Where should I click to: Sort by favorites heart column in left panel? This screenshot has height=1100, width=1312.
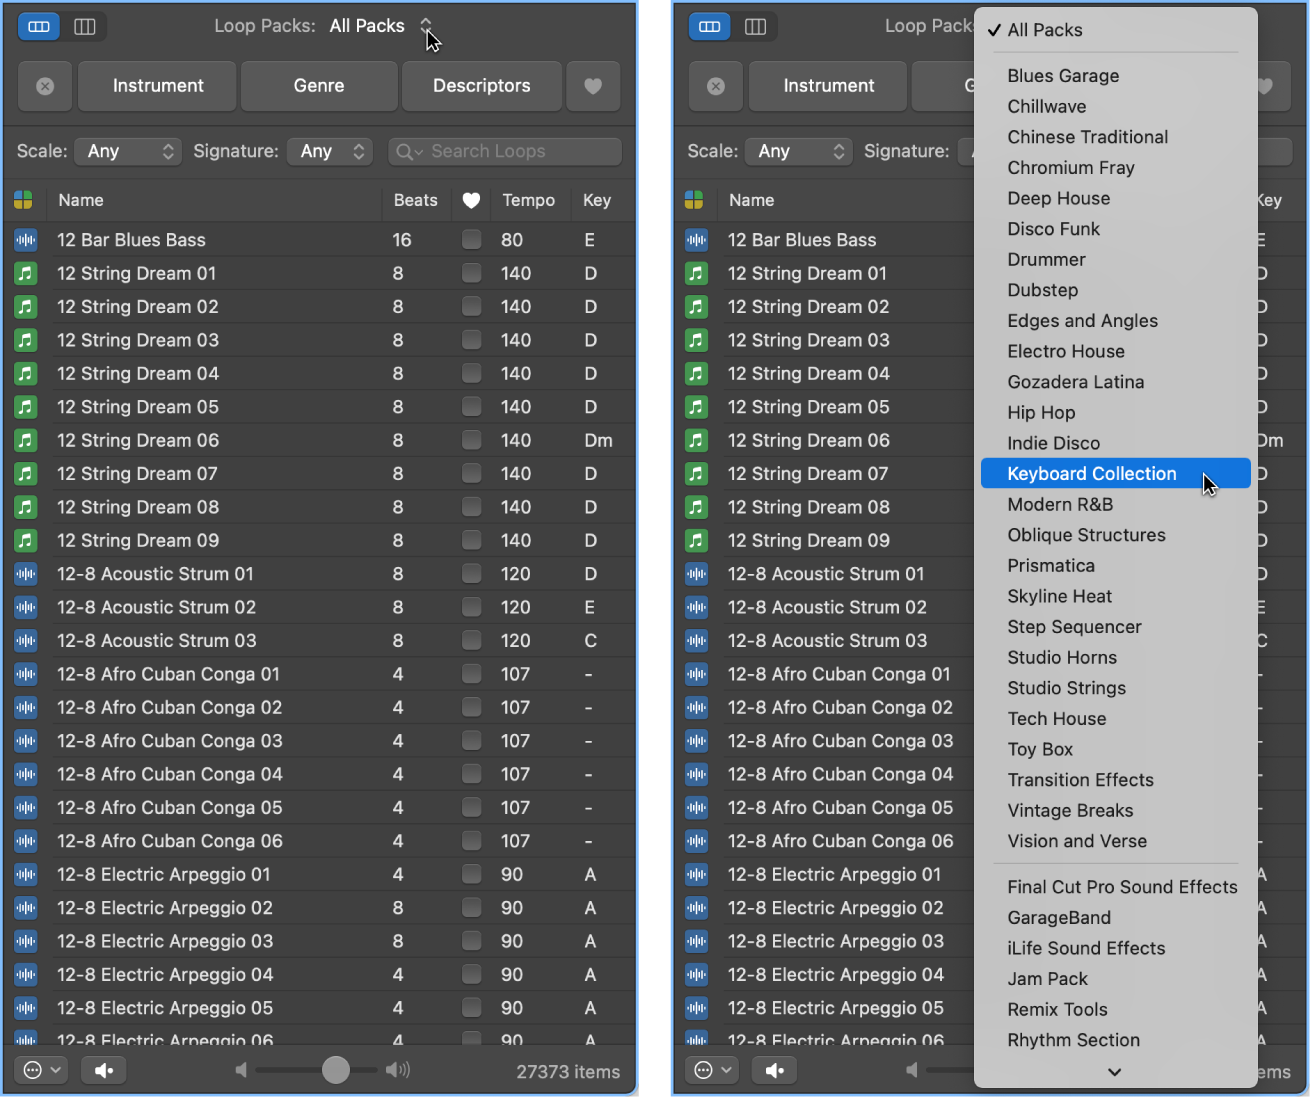coord(471,201)
